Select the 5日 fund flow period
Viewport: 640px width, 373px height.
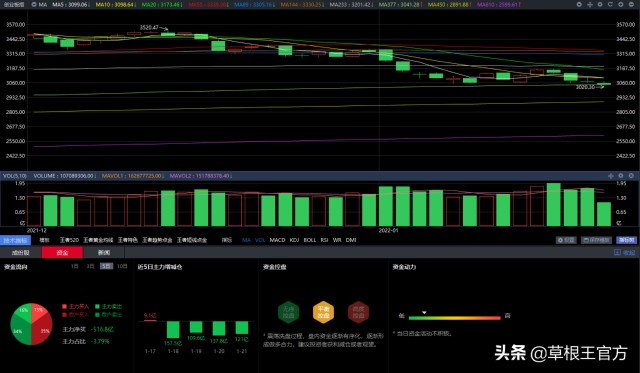pyautogui.click(x=106, y=266)
